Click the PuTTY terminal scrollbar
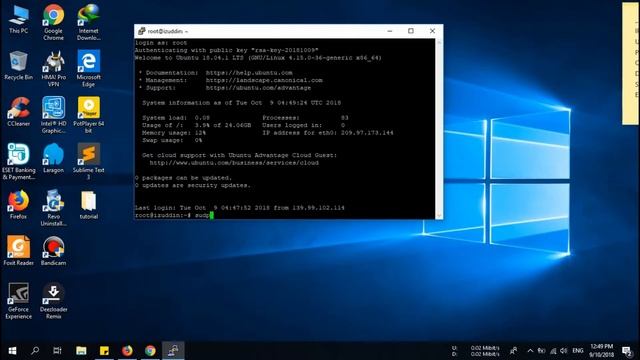The height and width of the screenshot is (360, 640). 439,129
